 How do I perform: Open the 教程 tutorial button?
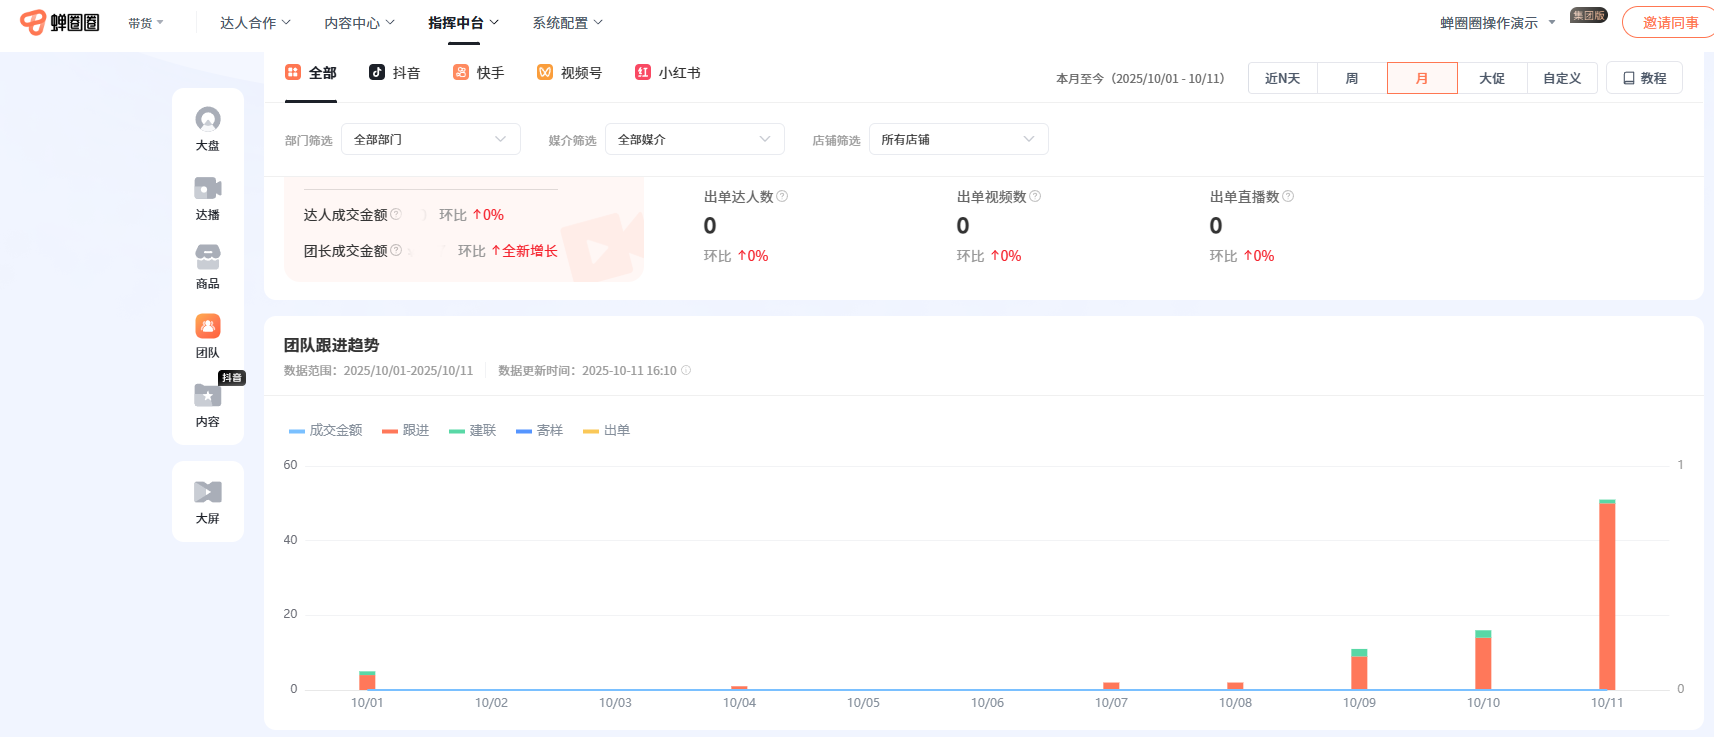1644,78
